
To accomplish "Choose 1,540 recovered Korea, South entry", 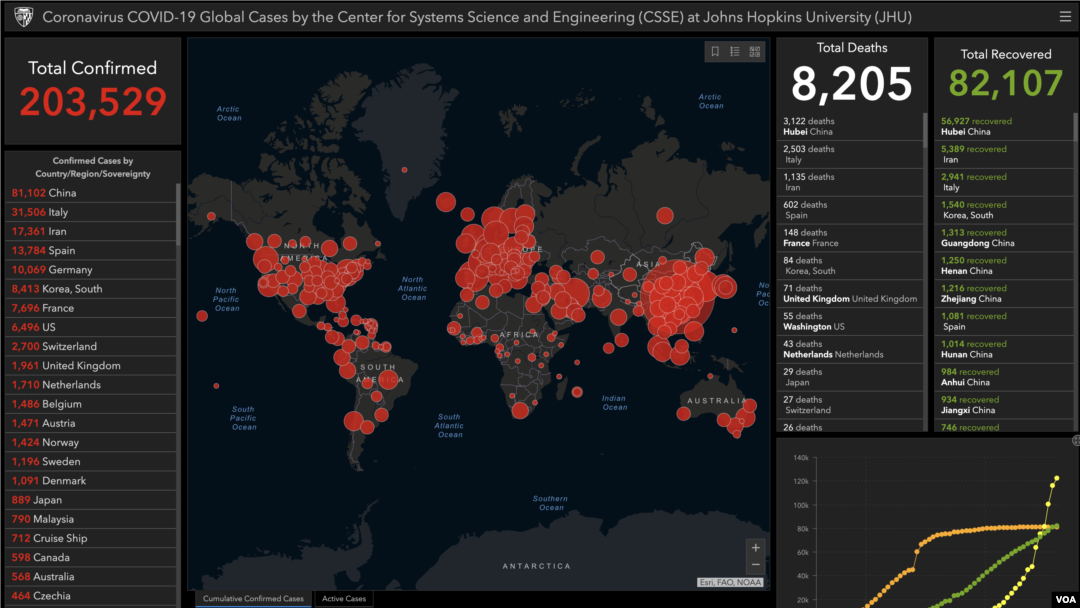I will point(1004,210).
